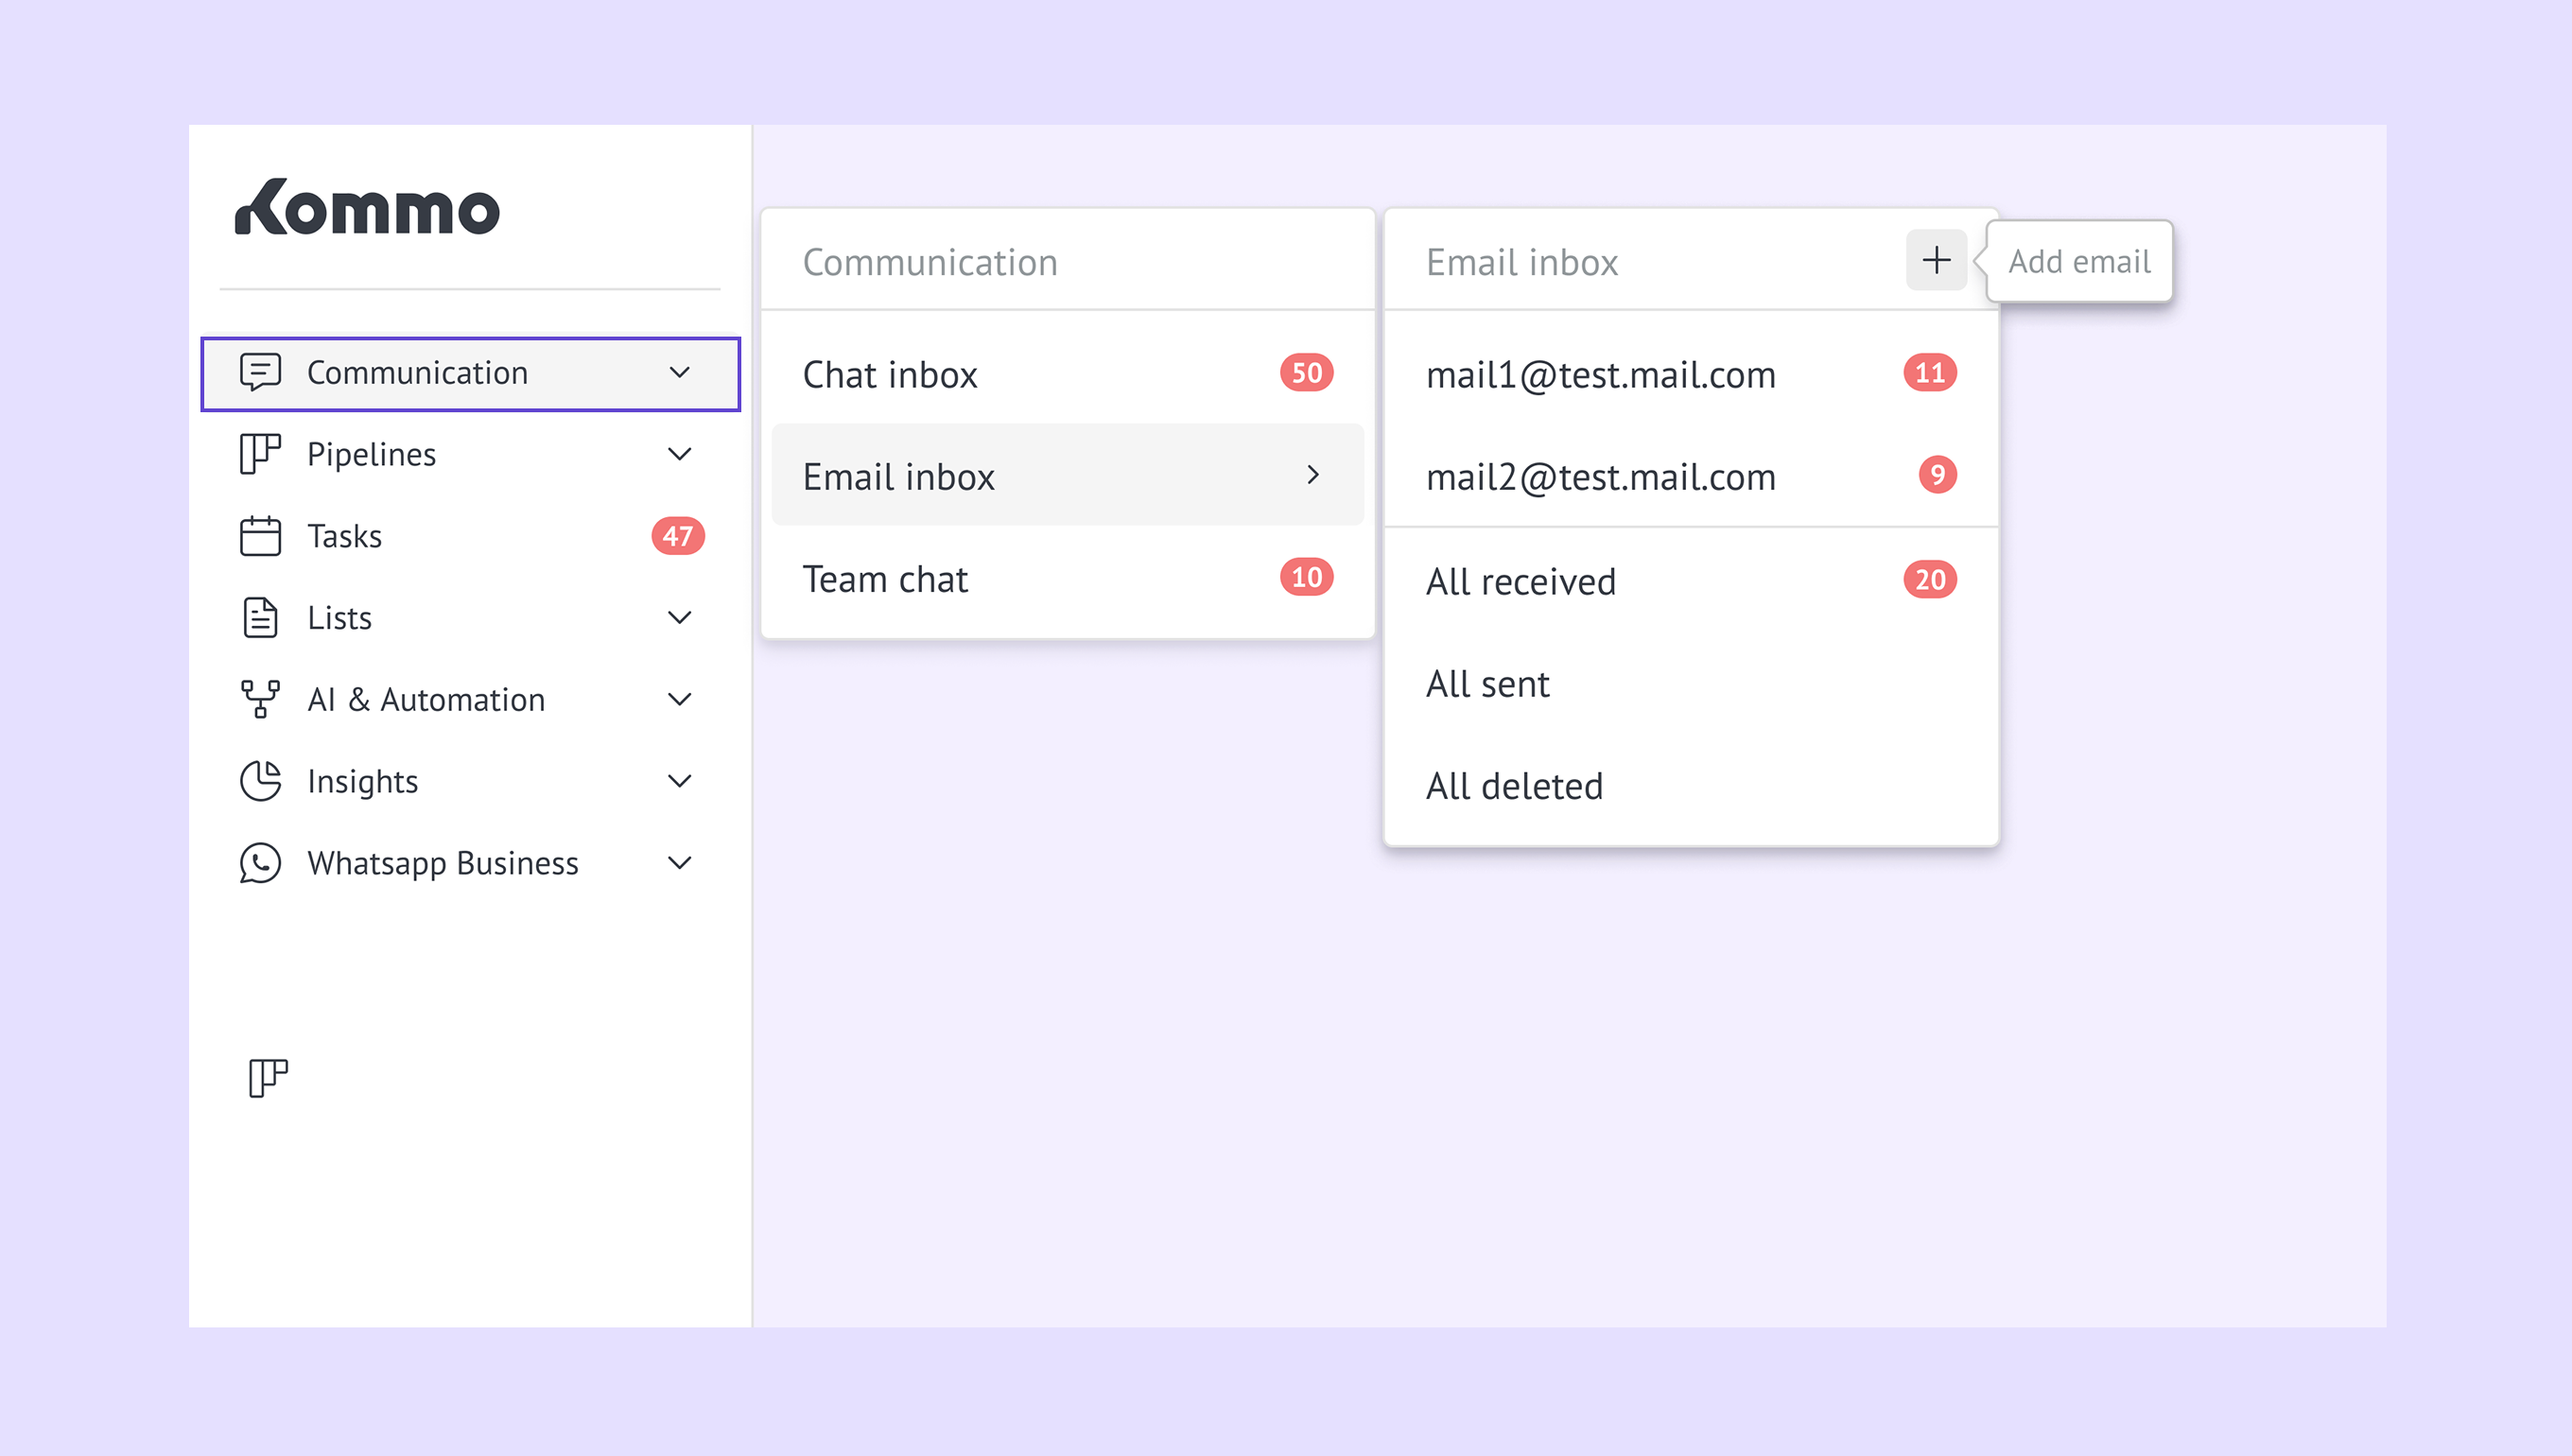Viewport: 2572px width, 1456px height.
Task: Collapse the Communication chevron
Action: 680,372
